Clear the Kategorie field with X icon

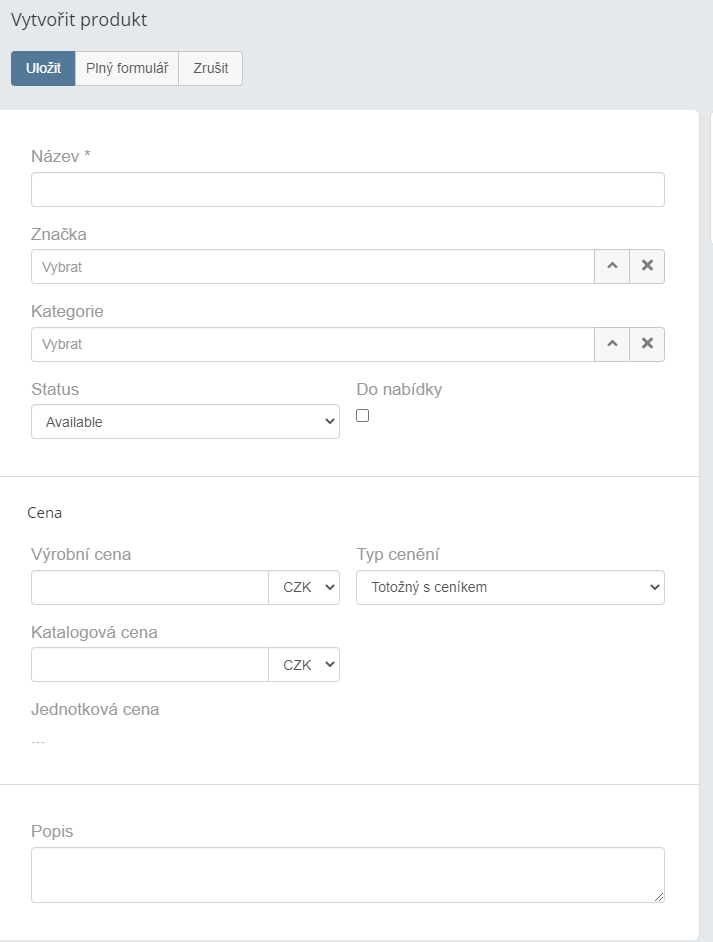647,344
